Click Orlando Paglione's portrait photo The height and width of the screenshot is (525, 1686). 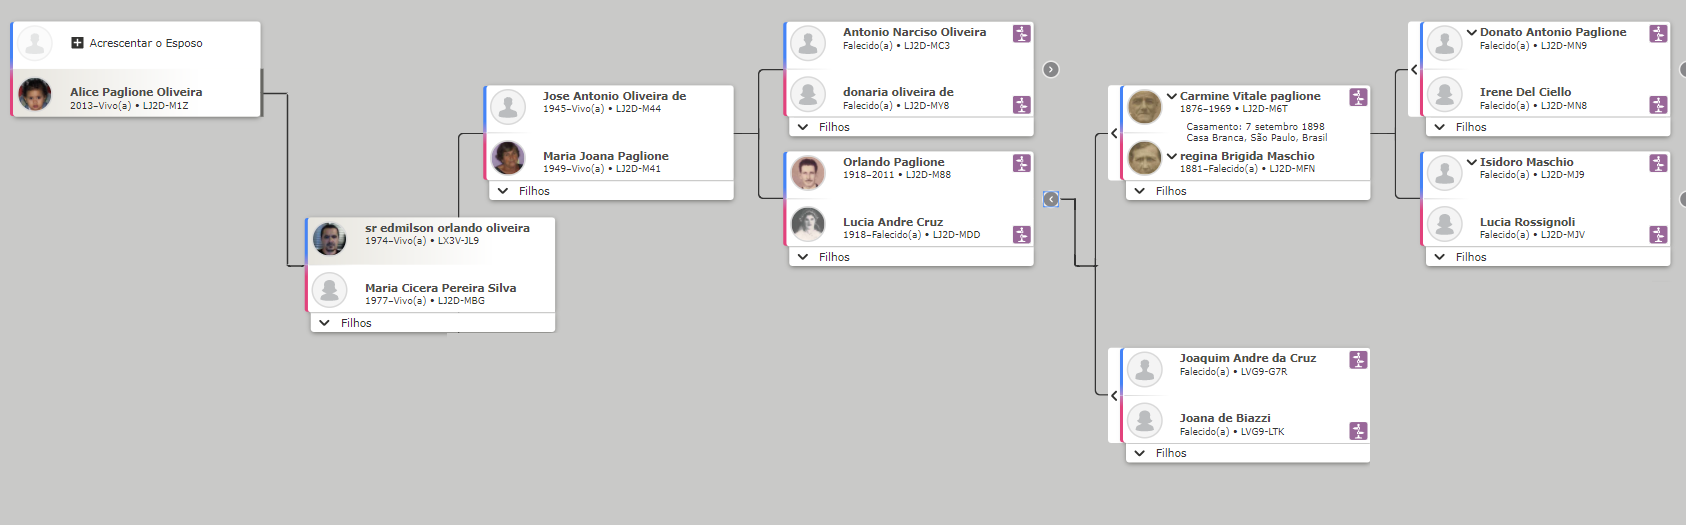click(x=808, y=173)
